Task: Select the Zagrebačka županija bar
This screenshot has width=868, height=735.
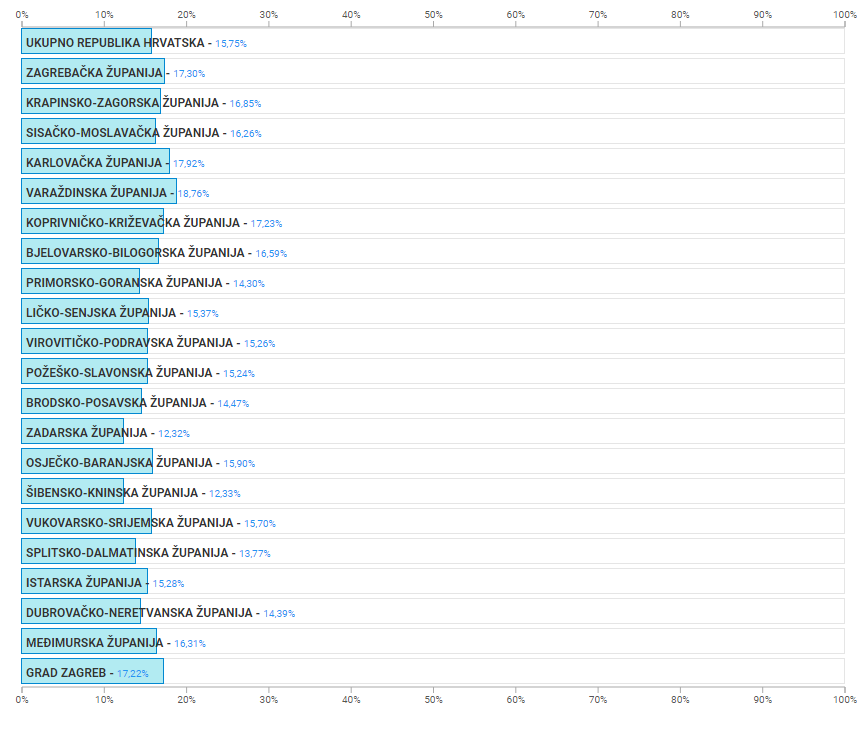Action: 93,73
